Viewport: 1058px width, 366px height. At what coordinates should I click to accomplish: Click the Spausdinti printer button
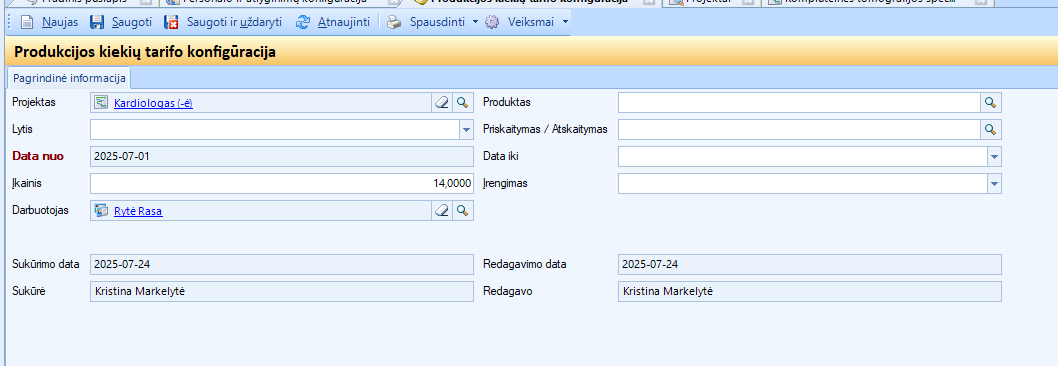[425, 22]
